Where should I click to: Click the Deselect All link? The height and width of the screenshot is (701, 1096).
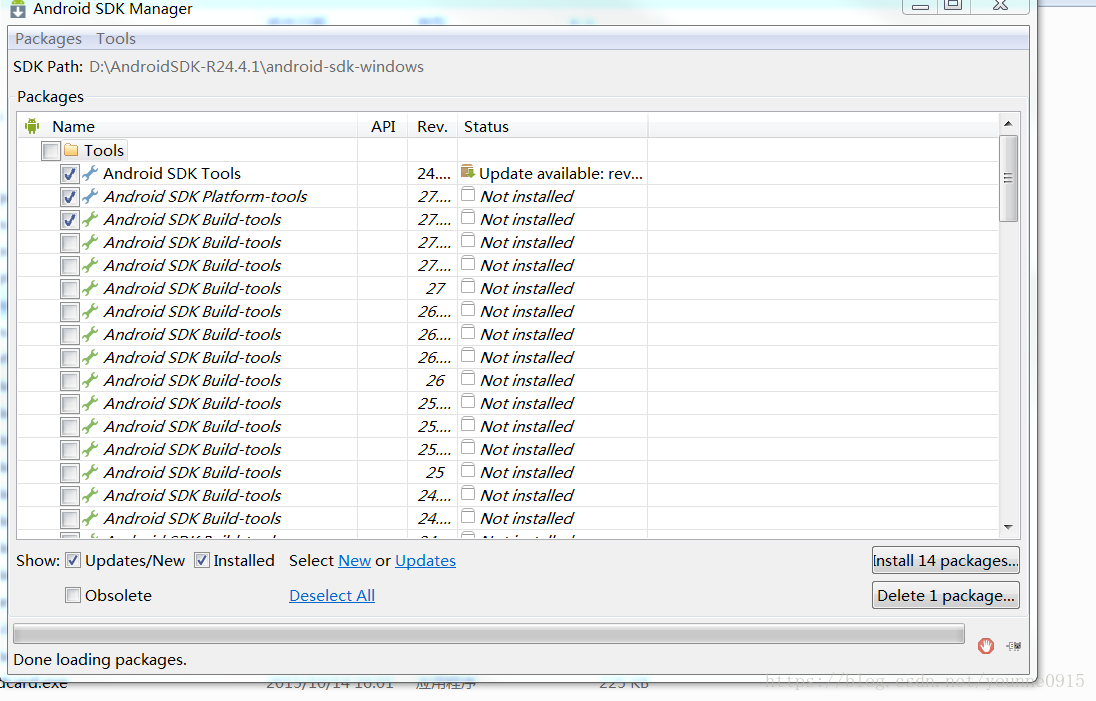tap(332, 595)
